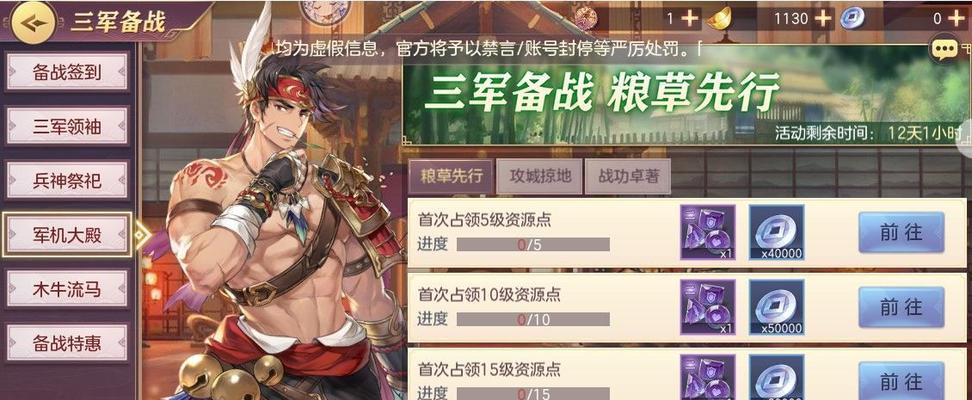Switch to the 攻城掠地 tab
The width and height of the screenshot is (972, 400).
point(537,176)
